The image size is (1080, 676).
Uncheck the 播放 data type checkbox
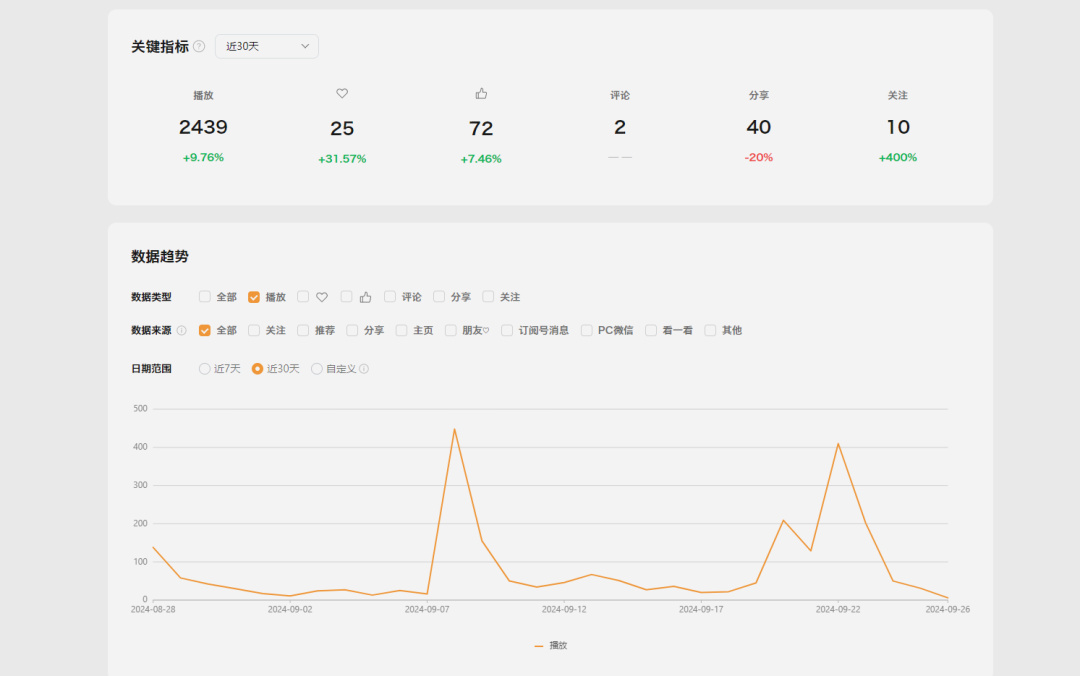pyautogui.click(x=253, y=297)
